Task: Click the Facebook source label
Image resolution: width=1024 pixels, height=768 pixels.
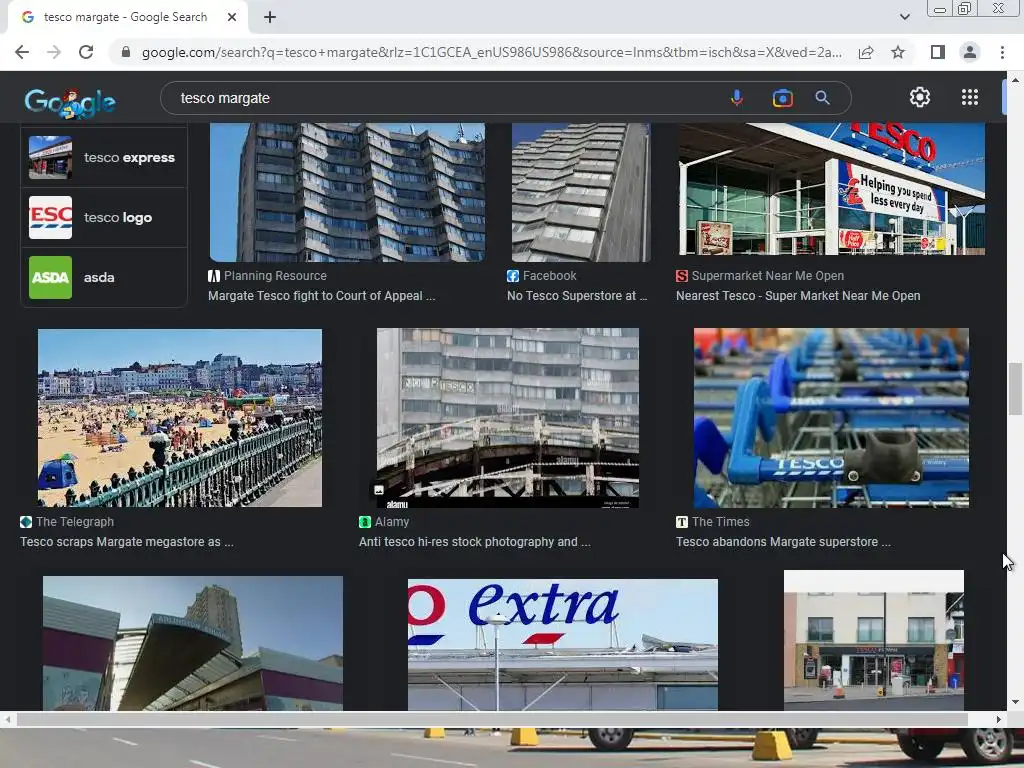Action: point(549,276)
